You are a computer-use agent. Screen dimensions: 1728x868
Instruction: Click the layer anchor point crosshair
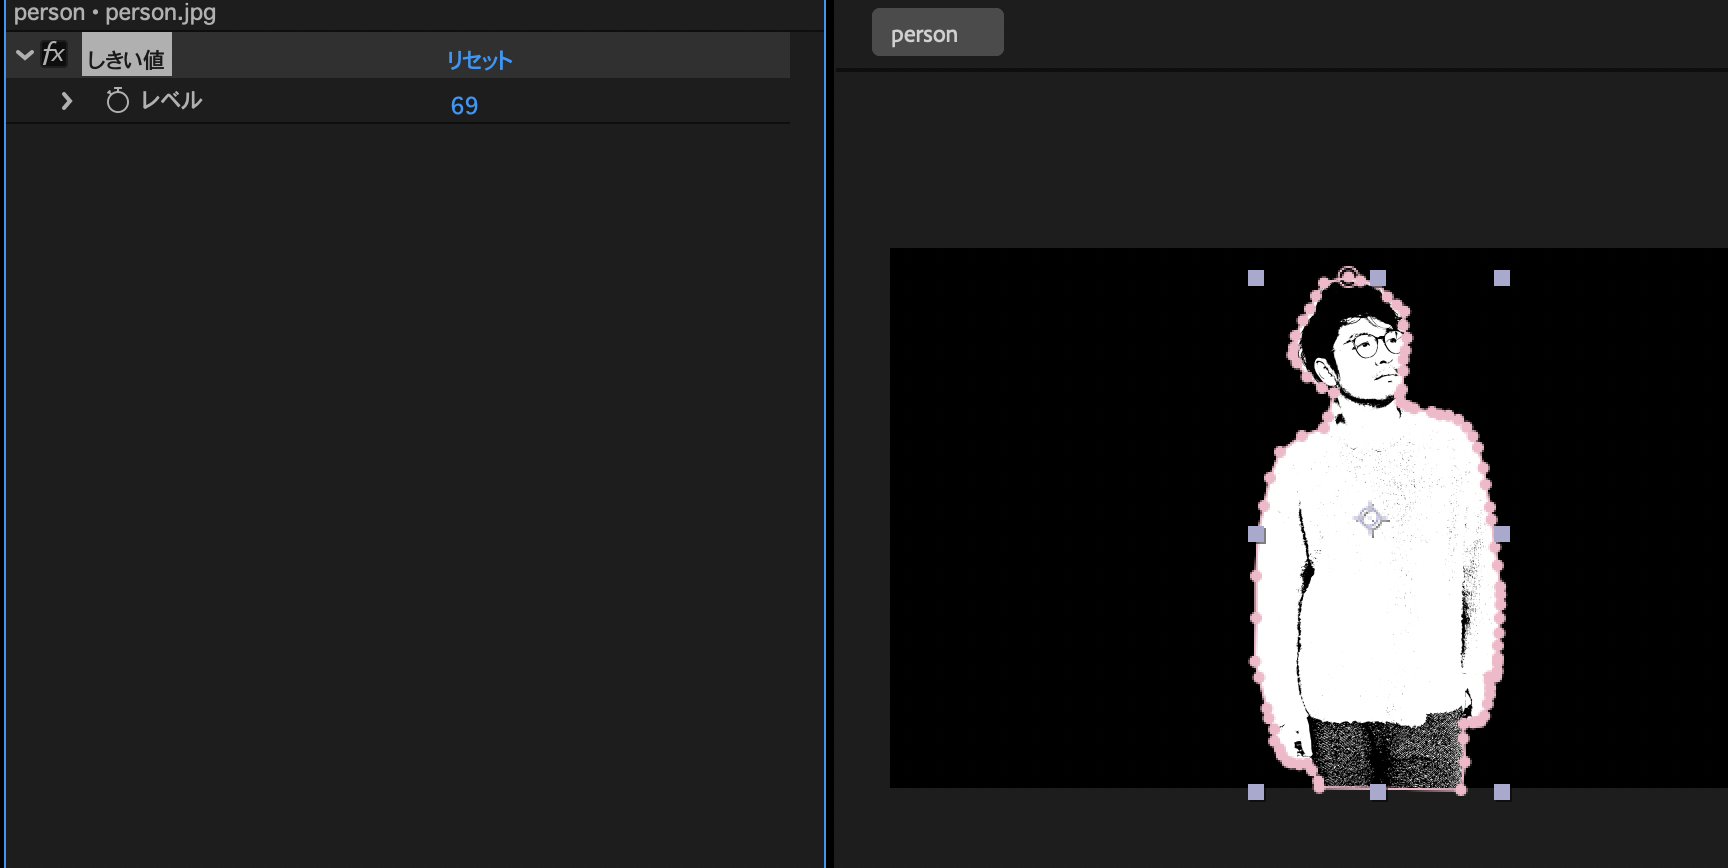[1371, 519]
